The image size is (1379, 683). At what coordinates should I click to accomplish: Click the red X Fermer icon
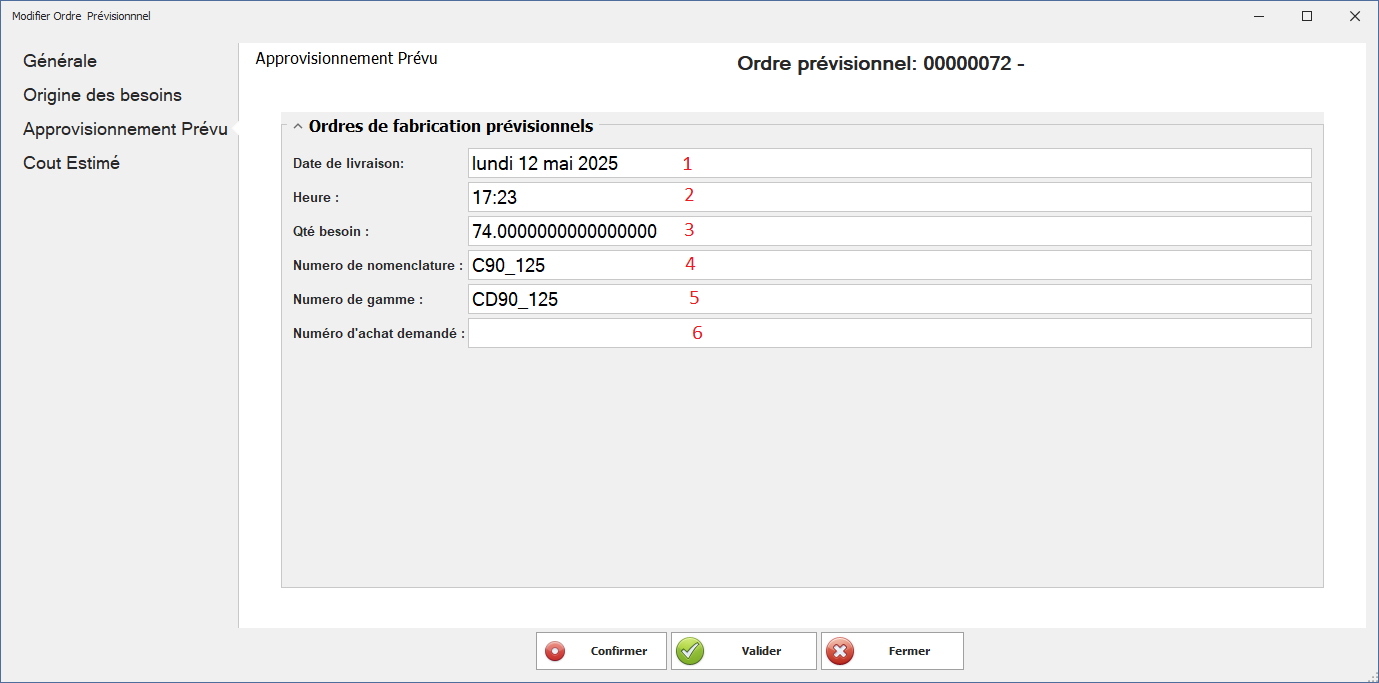[x=840, y=651]
